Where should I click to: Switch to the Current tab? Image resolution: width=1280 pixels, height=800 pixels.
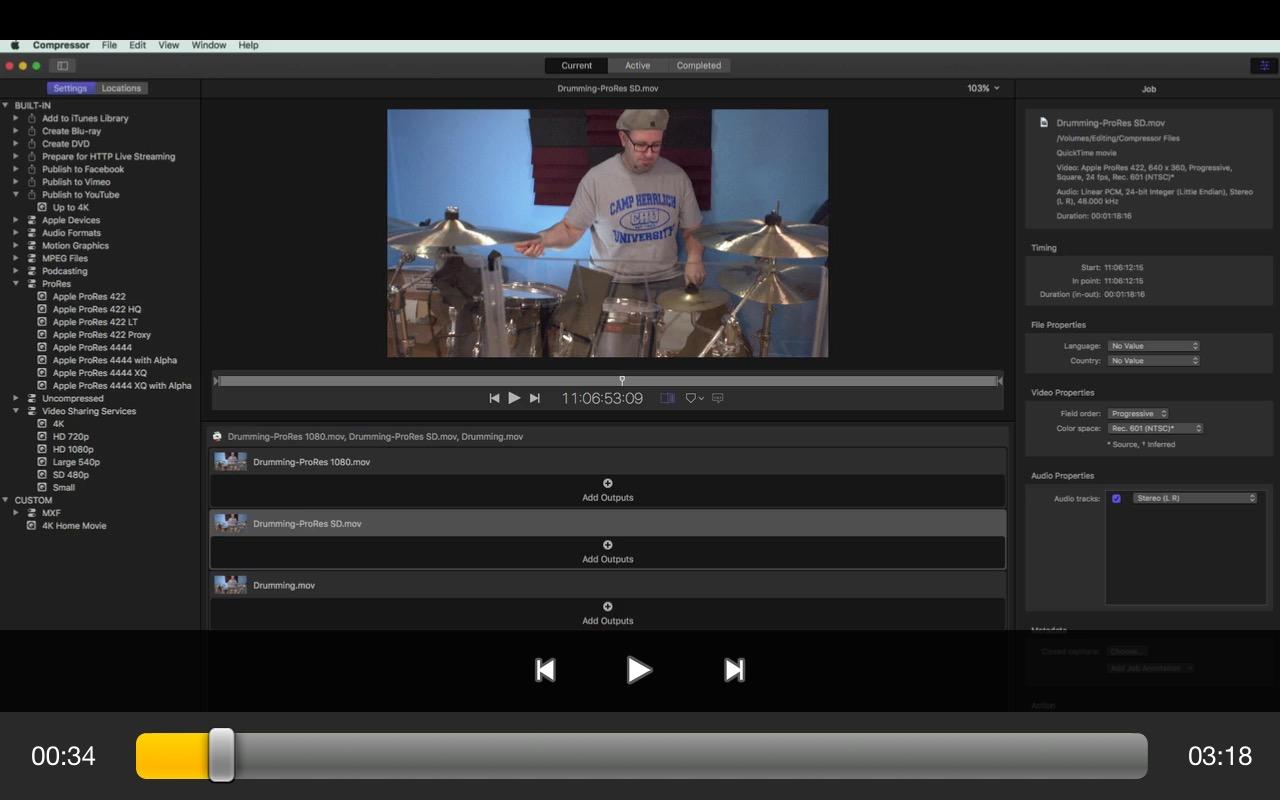577,66
